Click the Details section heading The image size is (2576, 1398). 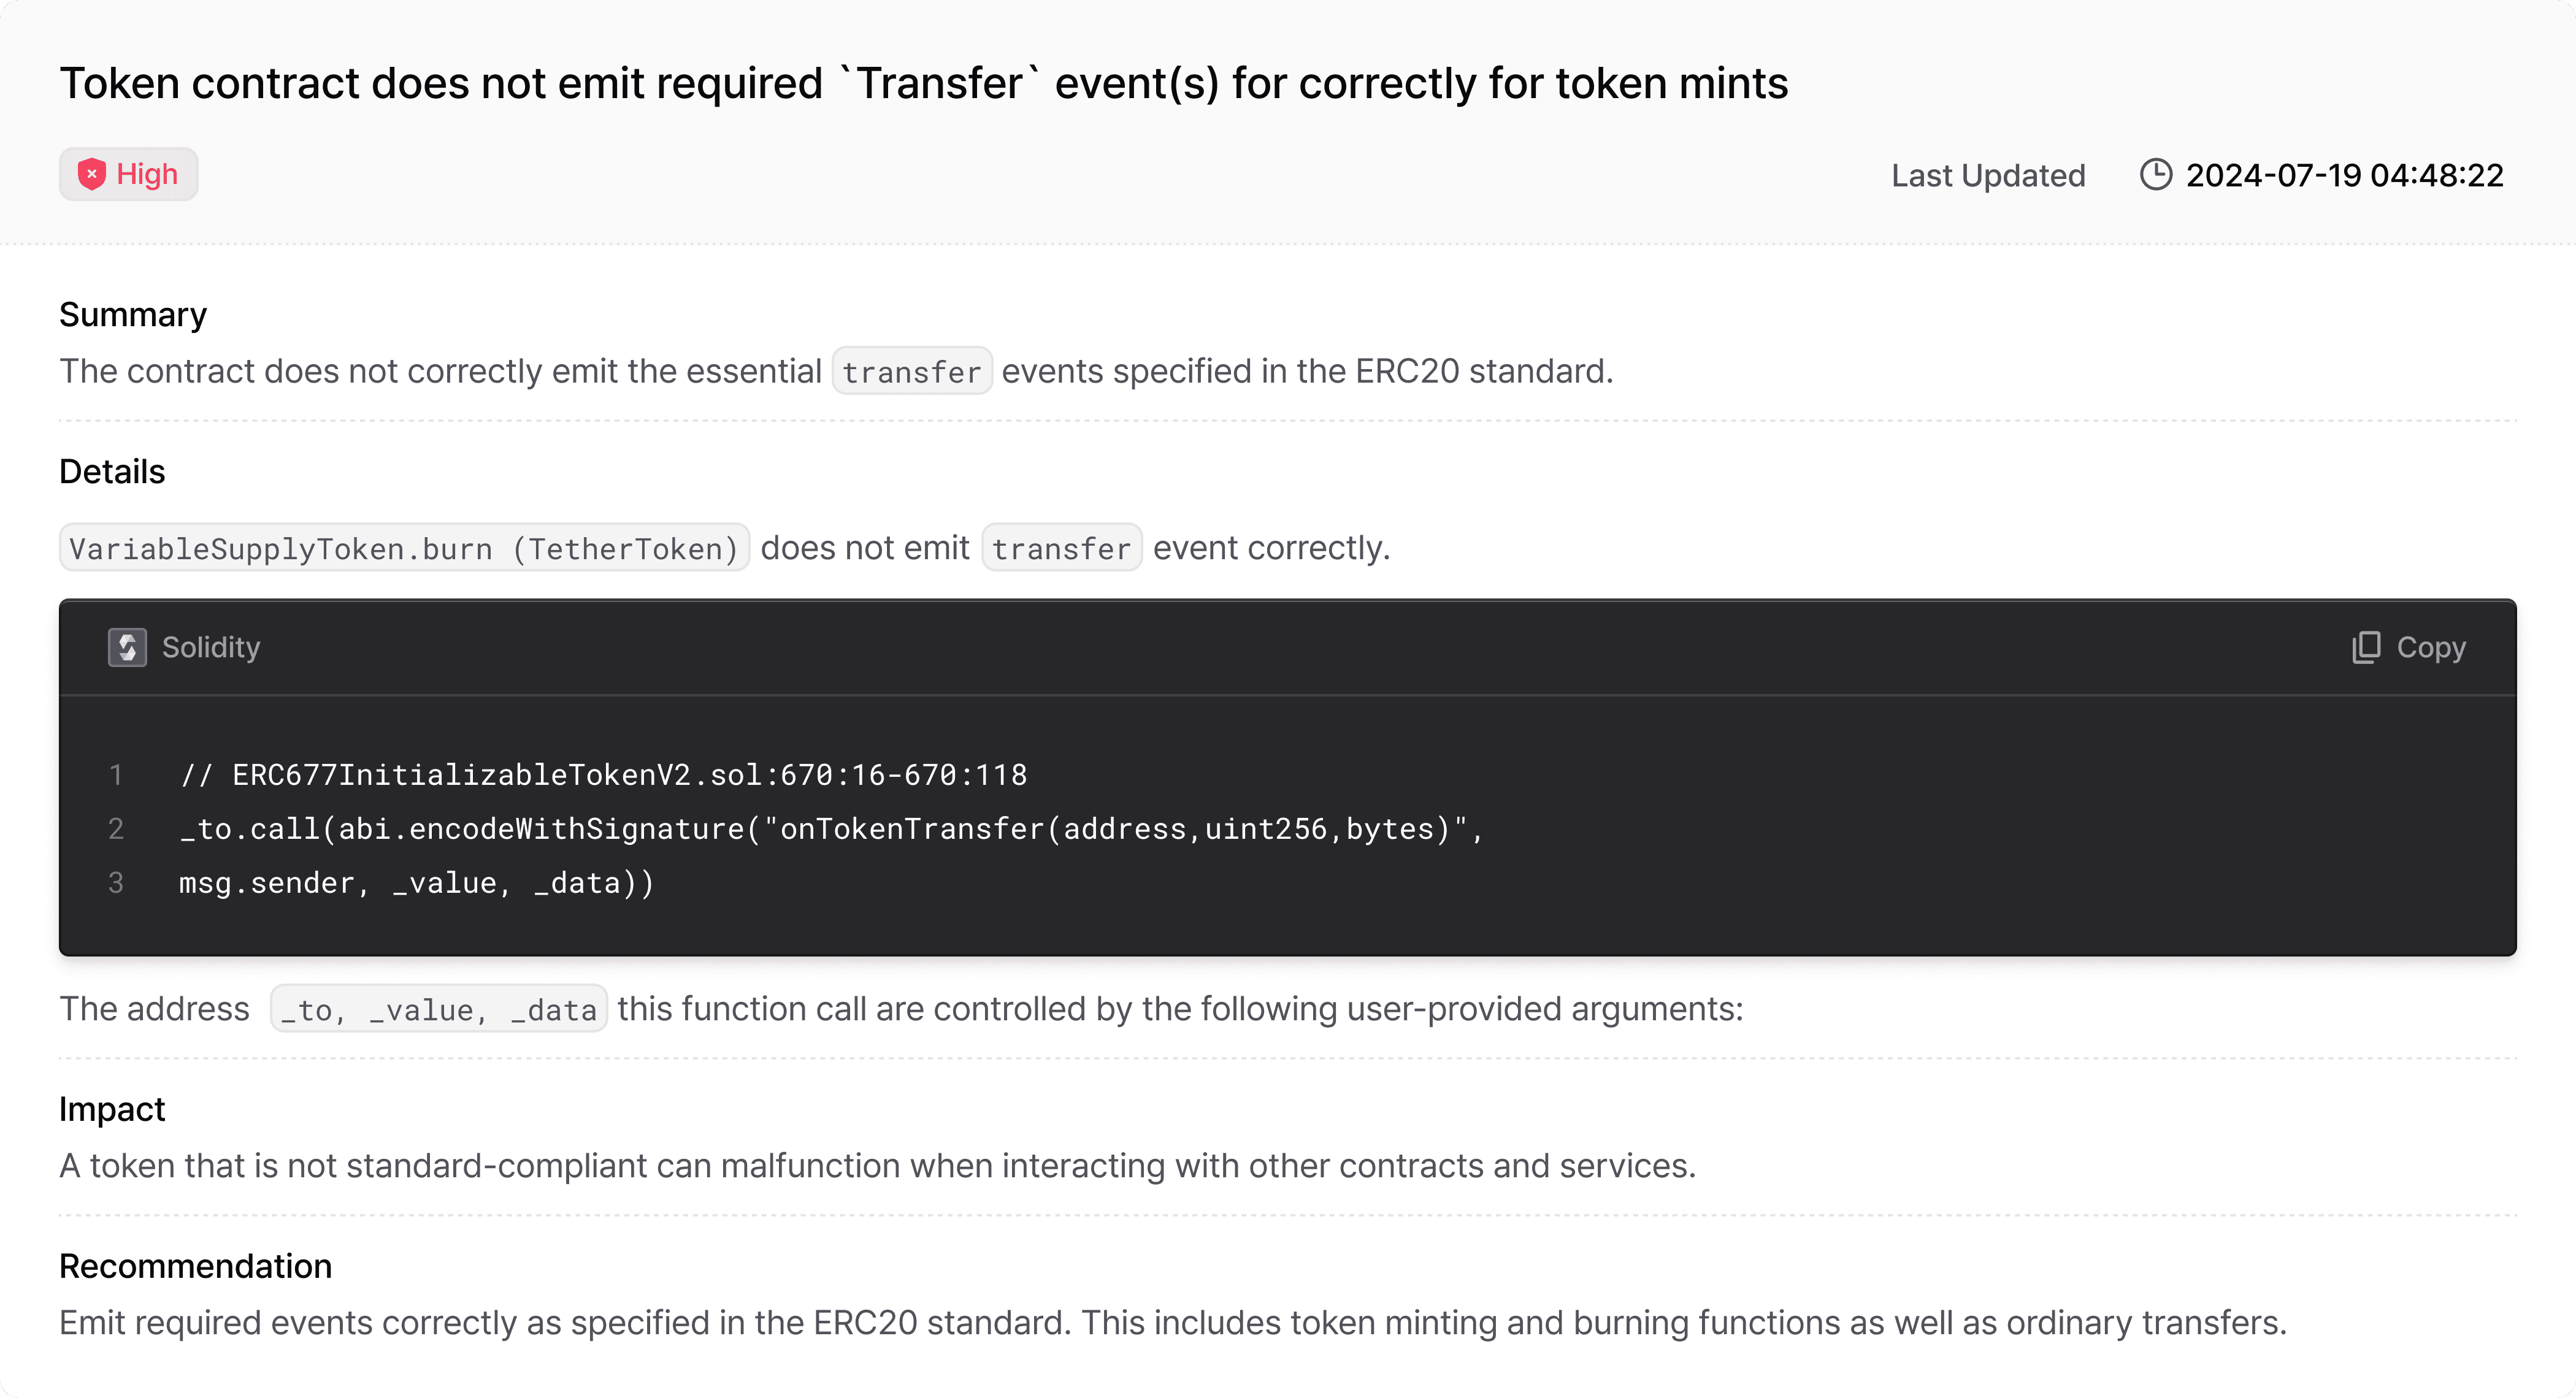click(x=112, y=471)
